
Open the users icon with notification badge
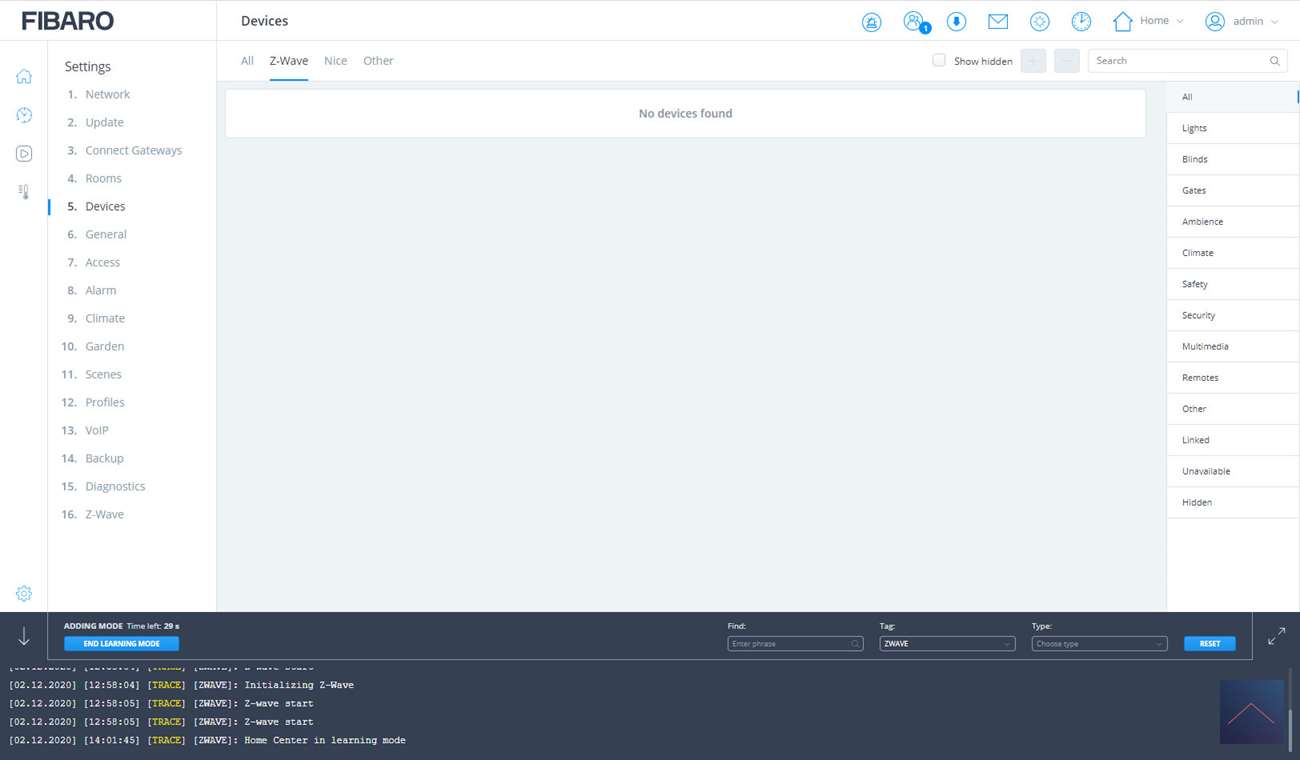pos(914,21)
